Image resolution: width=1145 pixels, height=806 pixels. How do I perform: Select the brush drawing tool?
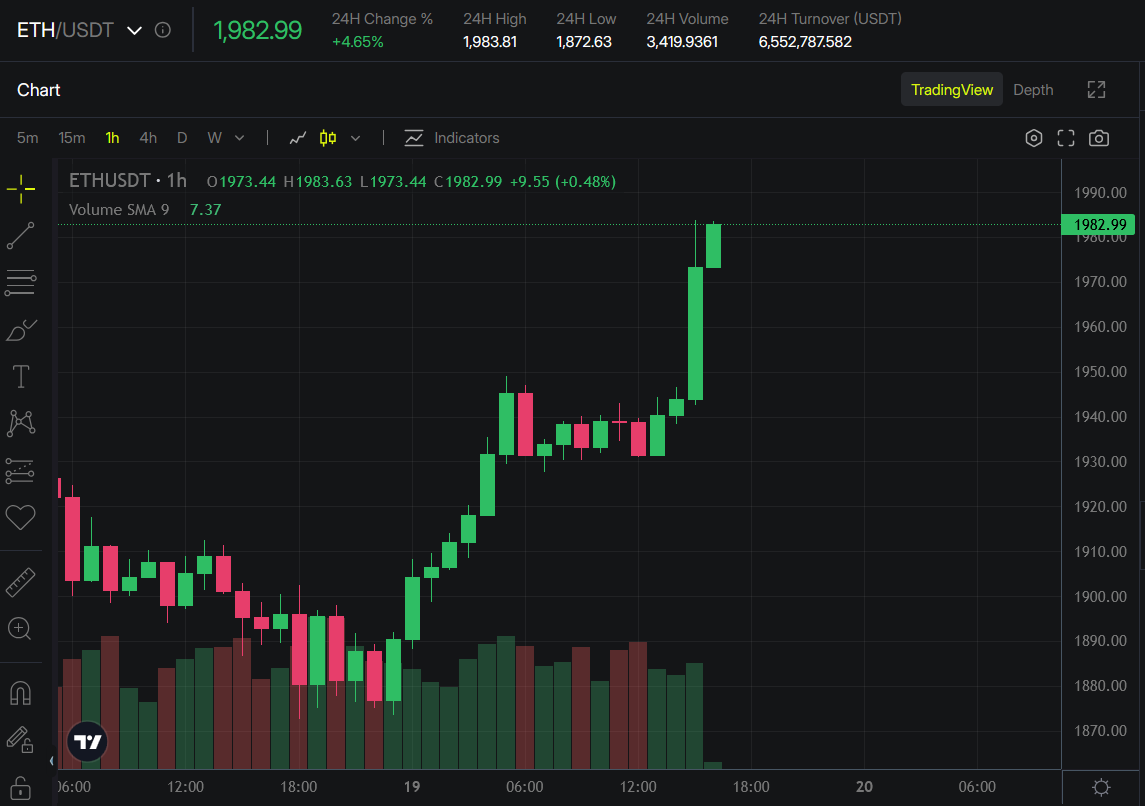pyautogui.click(x=20, y=330)
